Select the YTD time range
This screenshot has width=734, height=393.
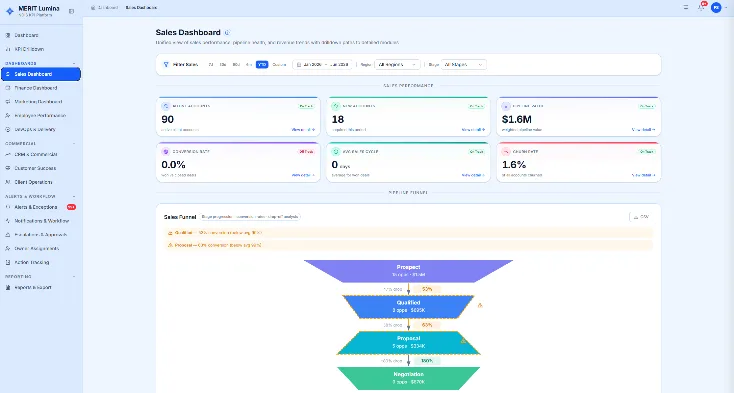coord(262,65)
